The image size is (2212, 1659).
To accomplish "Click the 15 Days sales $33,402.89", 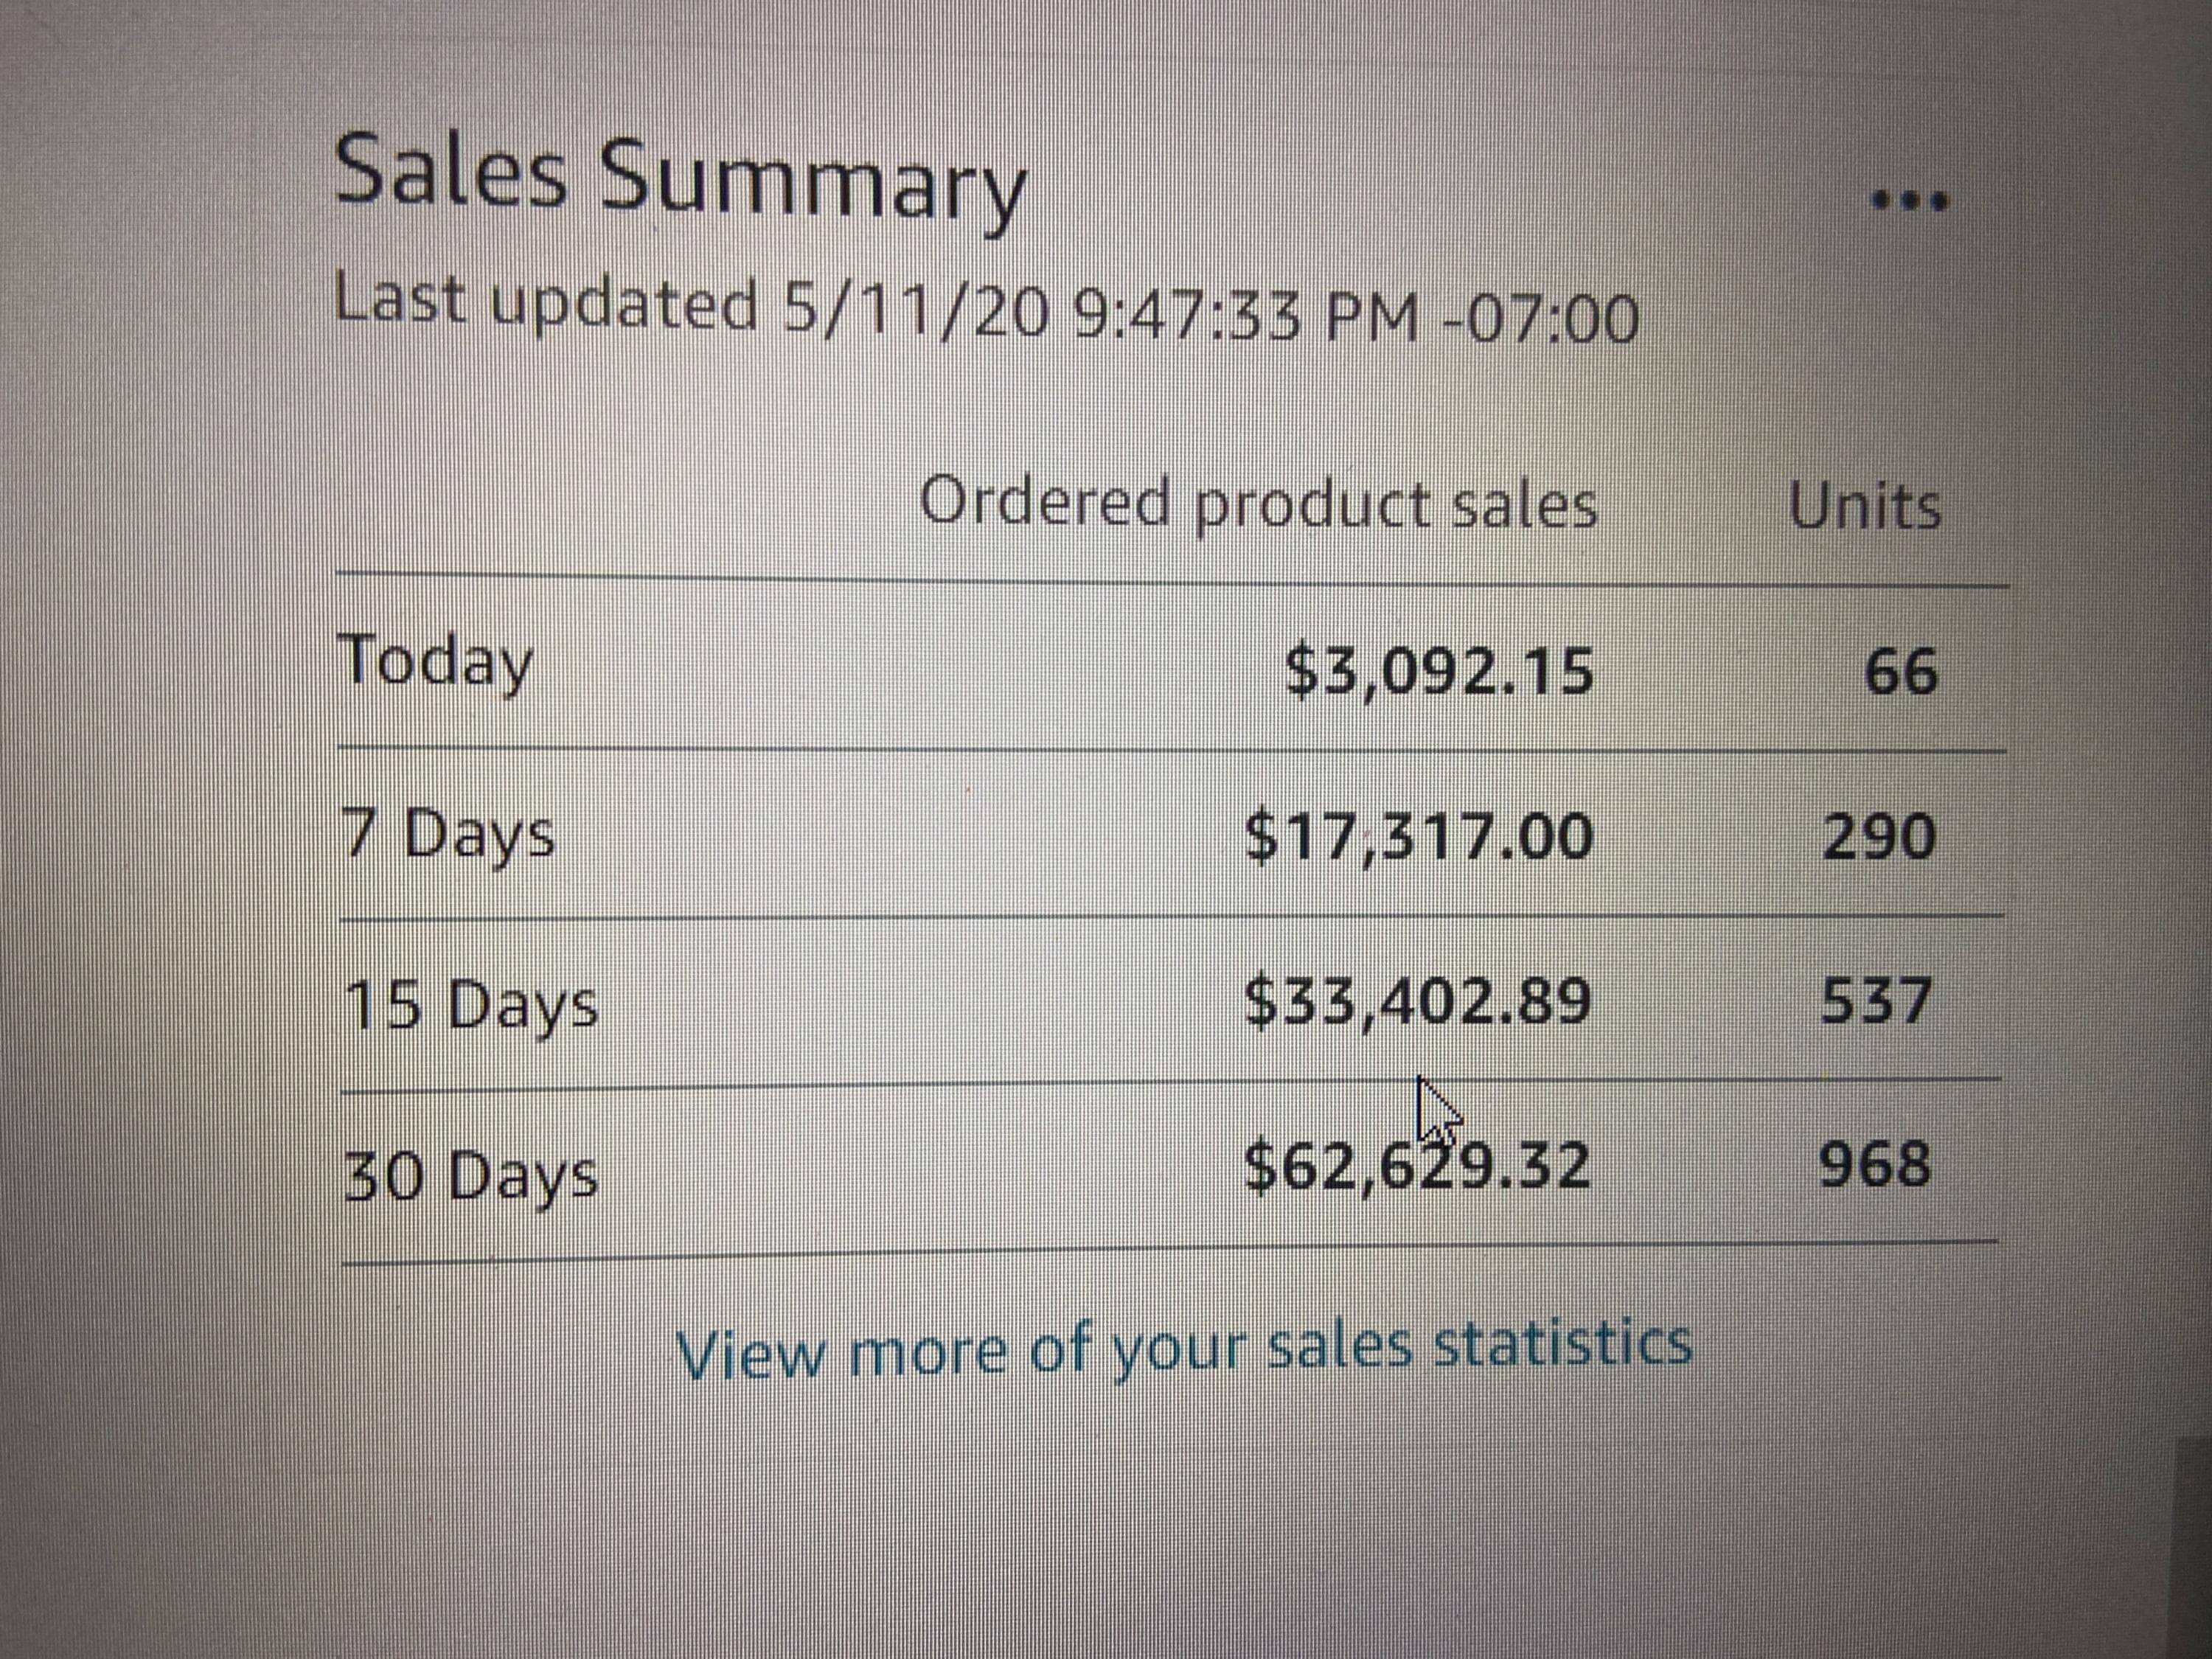I will point(1416,1001).
